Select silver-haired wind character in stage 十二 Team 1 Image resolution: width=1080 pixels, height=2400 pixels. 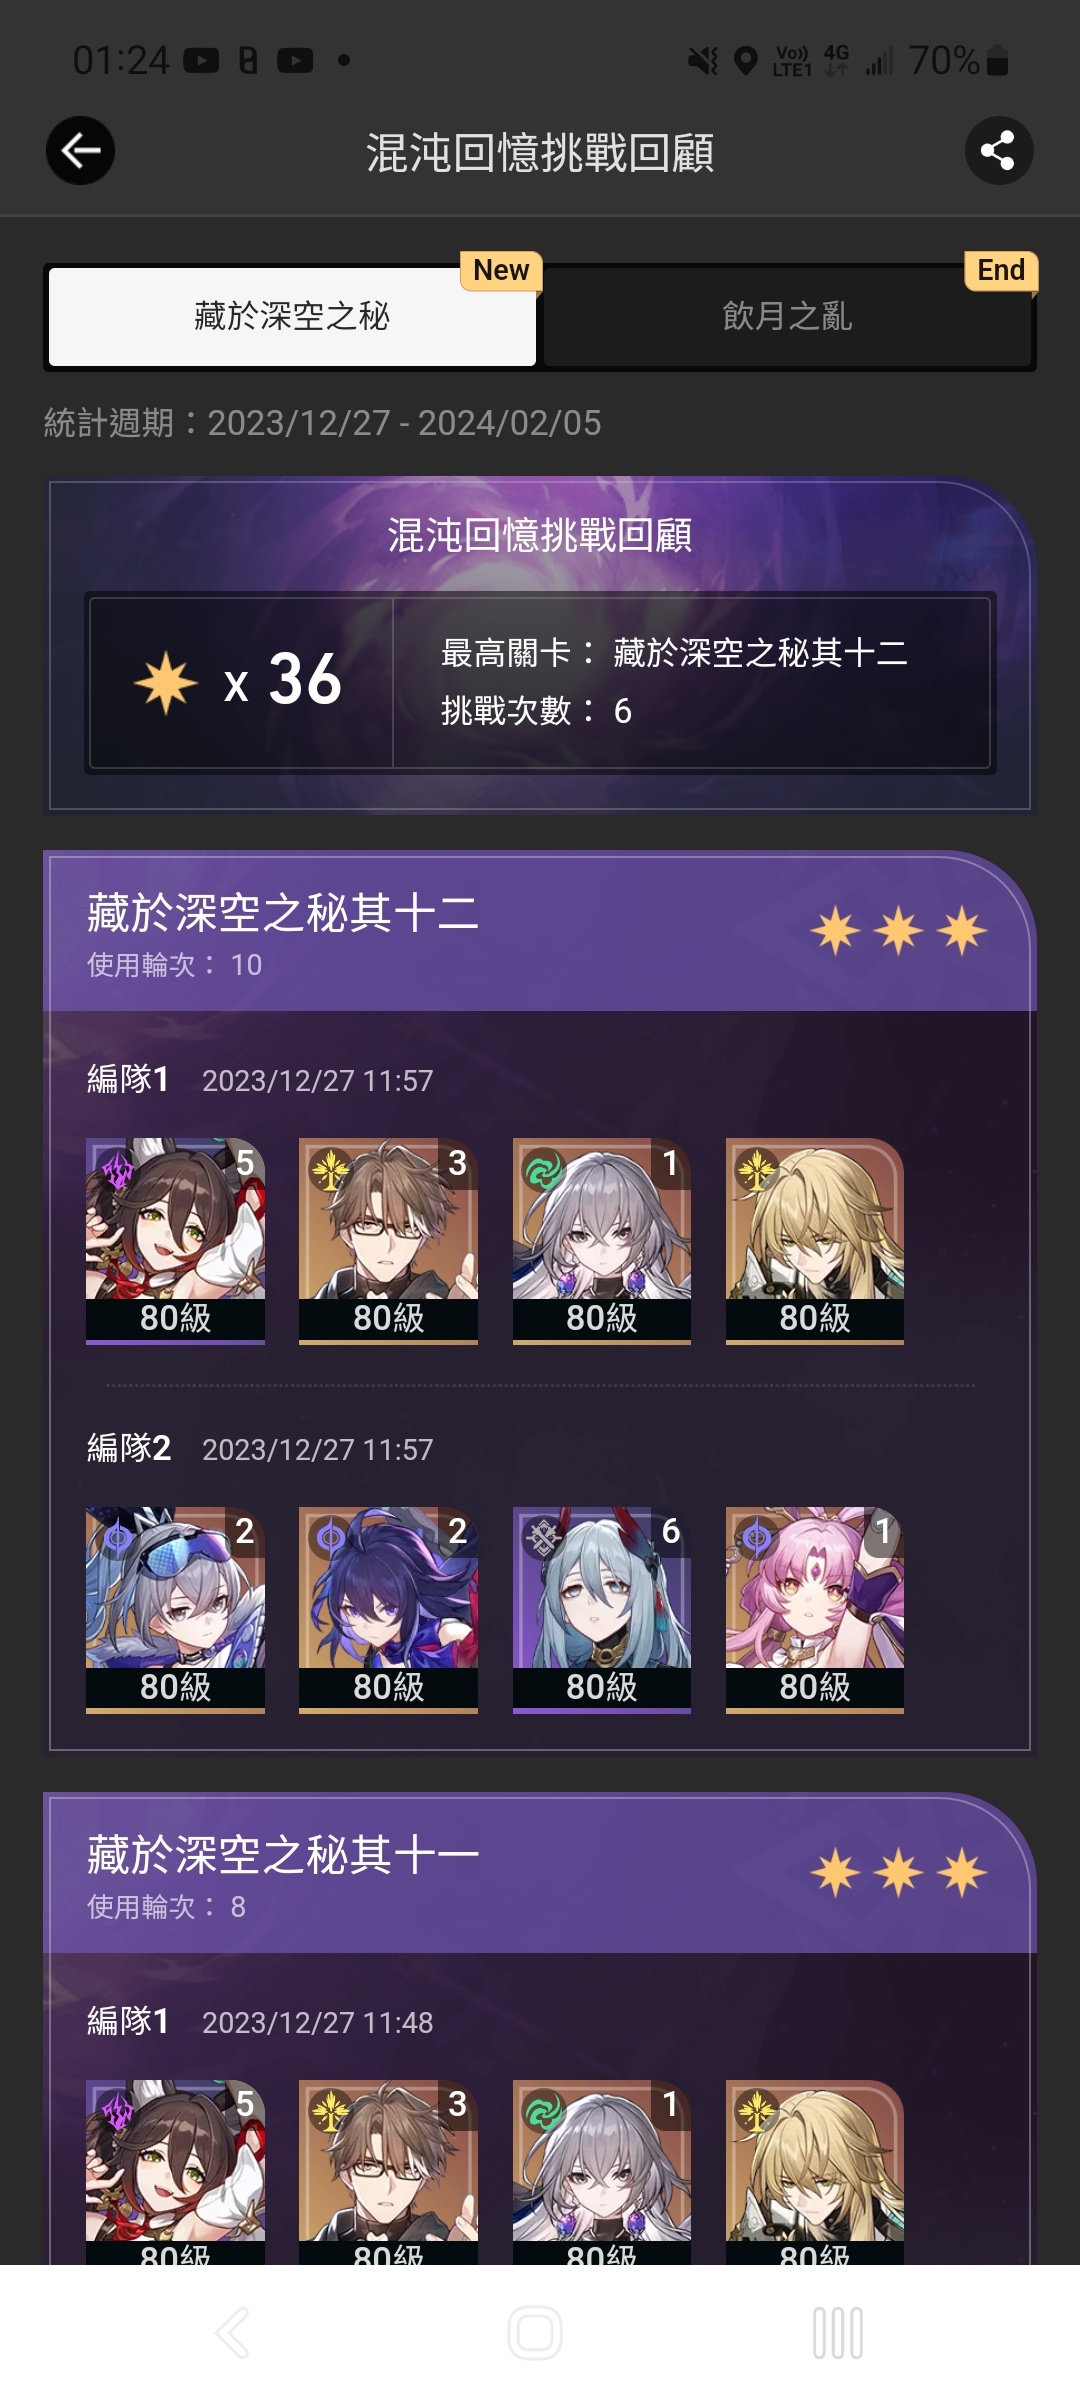click(601, 1241)
